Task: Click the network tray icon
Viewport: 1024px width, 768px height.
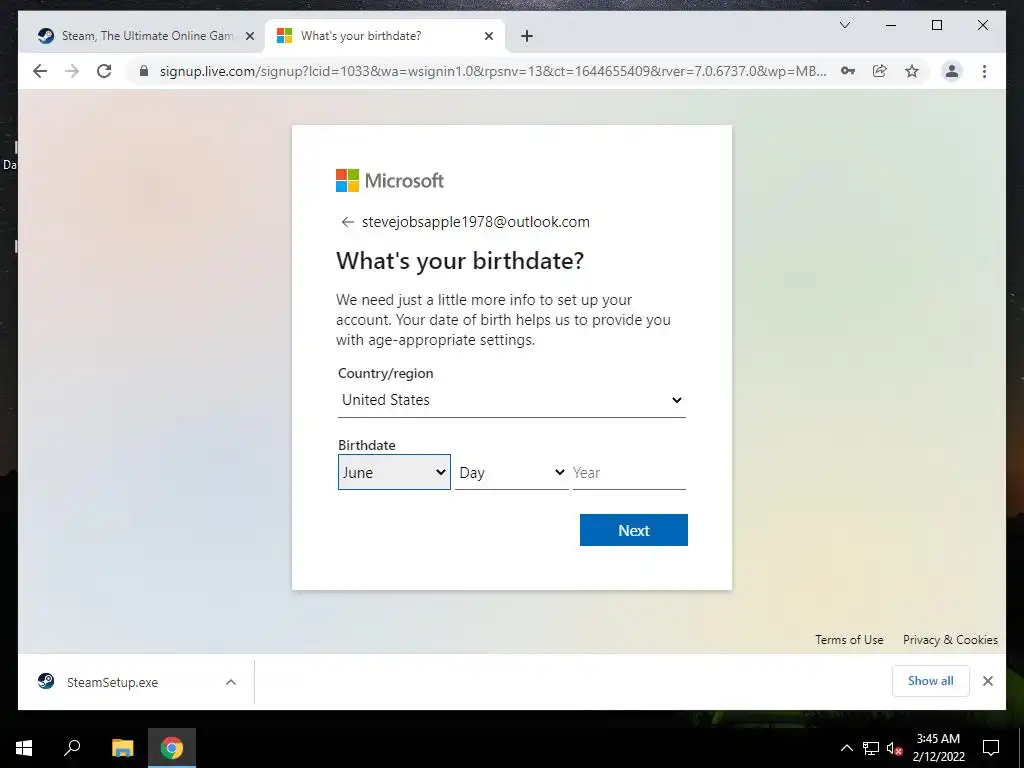Action: 871,748
